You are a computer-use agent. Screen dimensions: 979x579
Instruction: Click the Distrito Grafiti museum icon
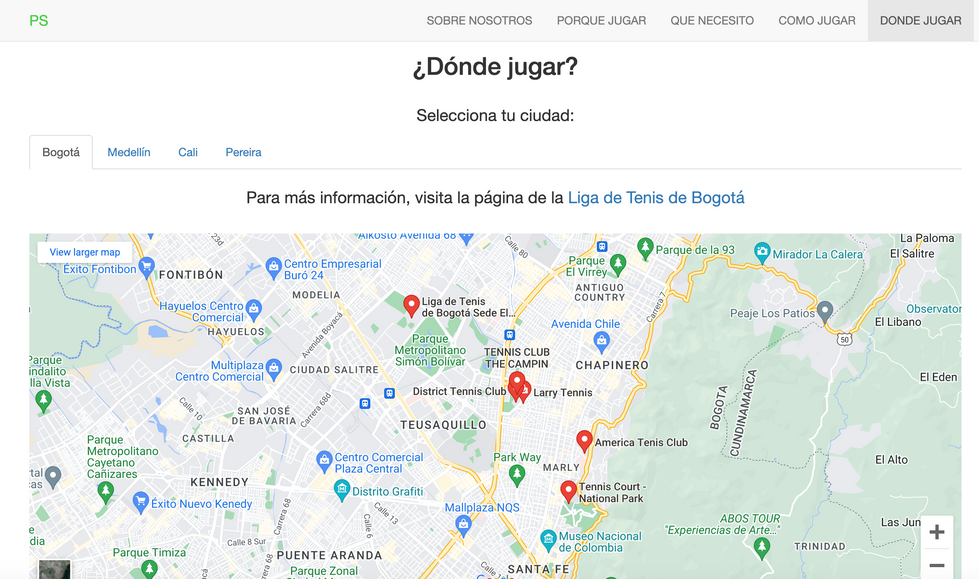(x=342, y=490)
